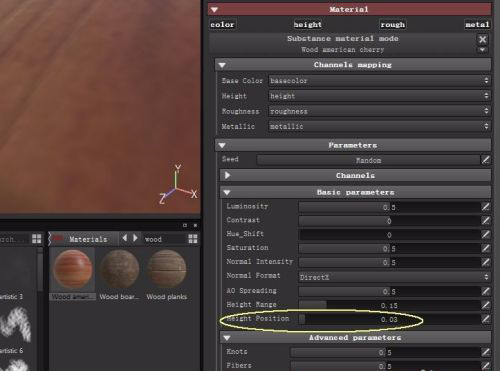This screenshot has height=371, width=500.
Task: Click the edit icon next to Contrast
Action: click(x=485, y=221)
